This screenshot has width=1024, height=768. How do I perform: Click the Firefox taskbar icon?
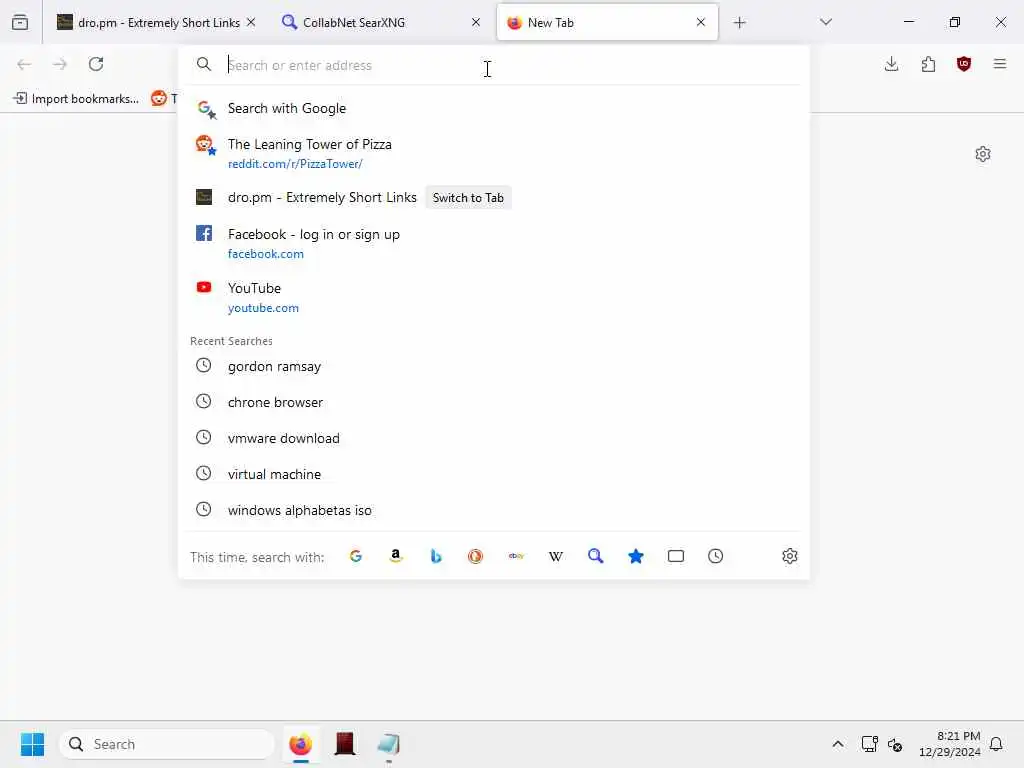tap(300, 744)
